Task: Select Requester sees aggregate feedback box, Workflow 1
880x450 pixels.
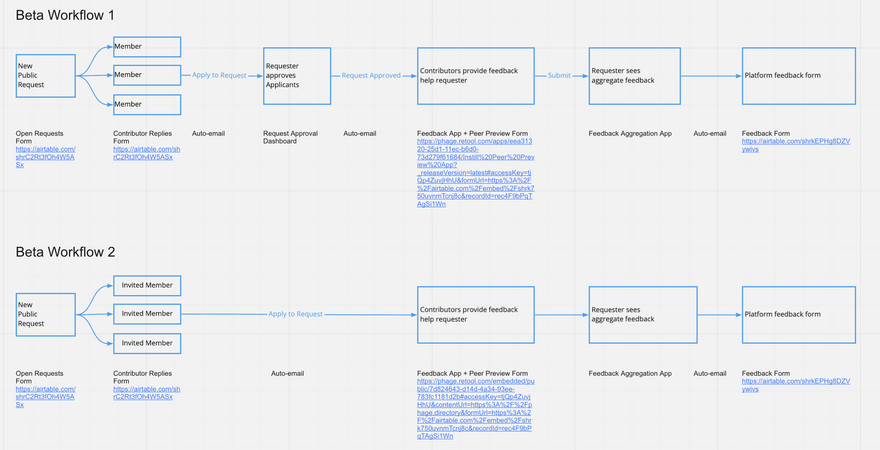Action: point(634,76)
